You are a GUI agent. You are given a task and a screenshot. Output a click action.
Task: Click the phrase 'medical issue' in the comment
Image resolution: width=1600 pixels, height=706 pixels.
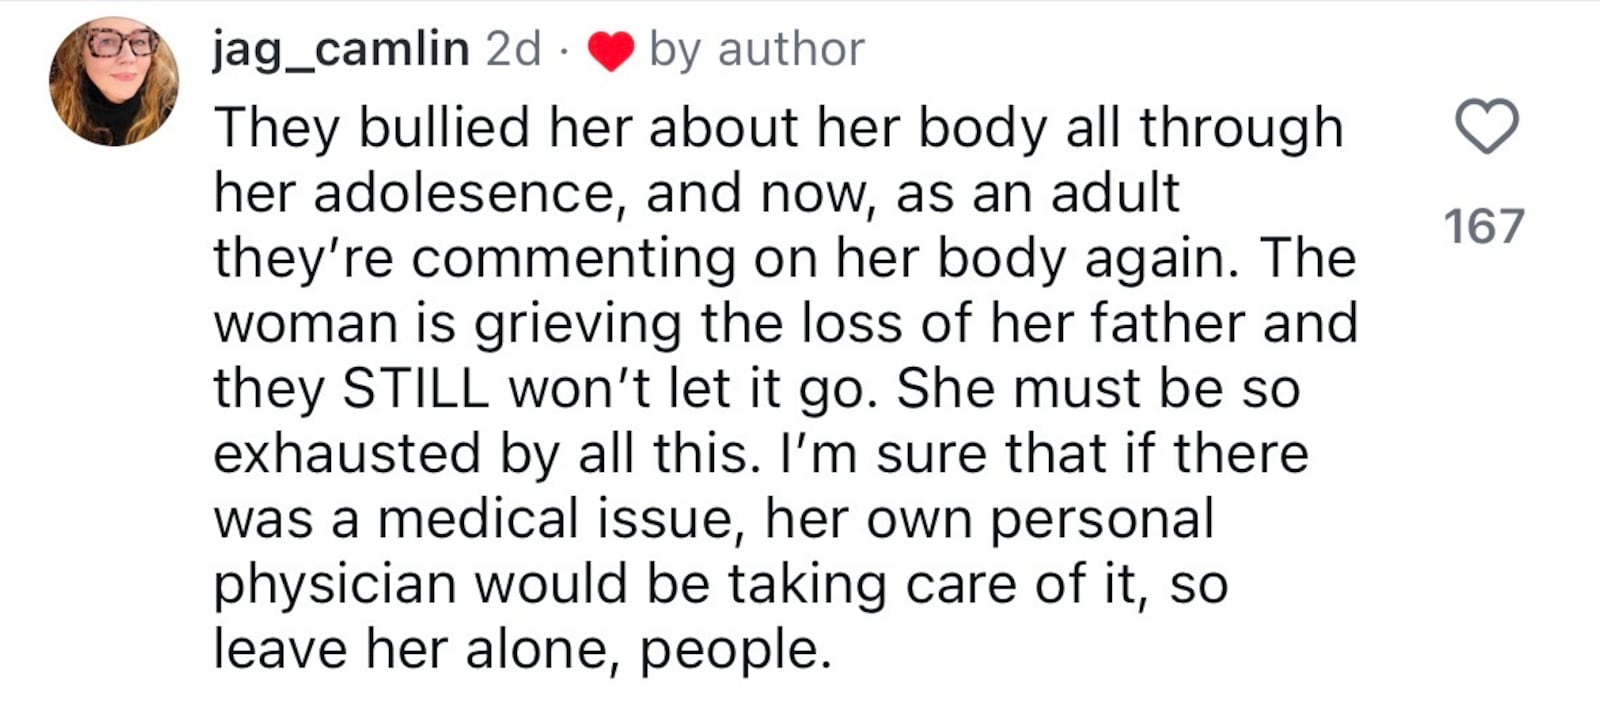point(560,520)
